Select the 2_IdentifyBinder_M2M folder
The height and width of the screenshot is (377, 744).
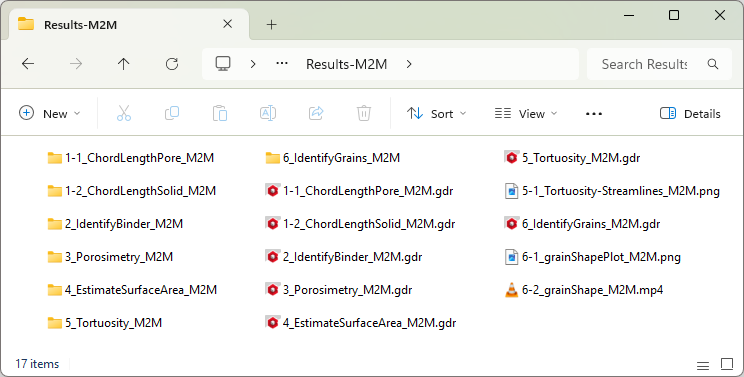pos(115,224)
